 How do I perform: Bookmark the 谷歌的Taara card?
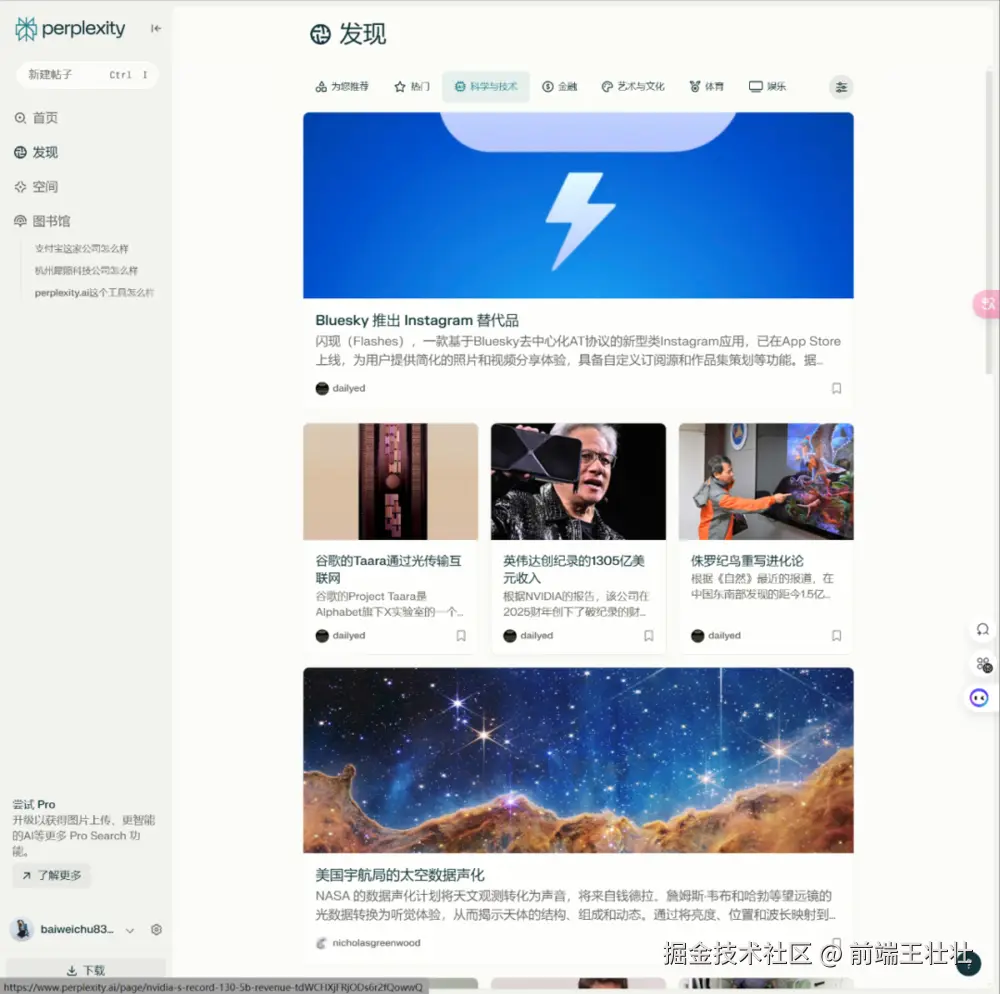coord(461,635)
